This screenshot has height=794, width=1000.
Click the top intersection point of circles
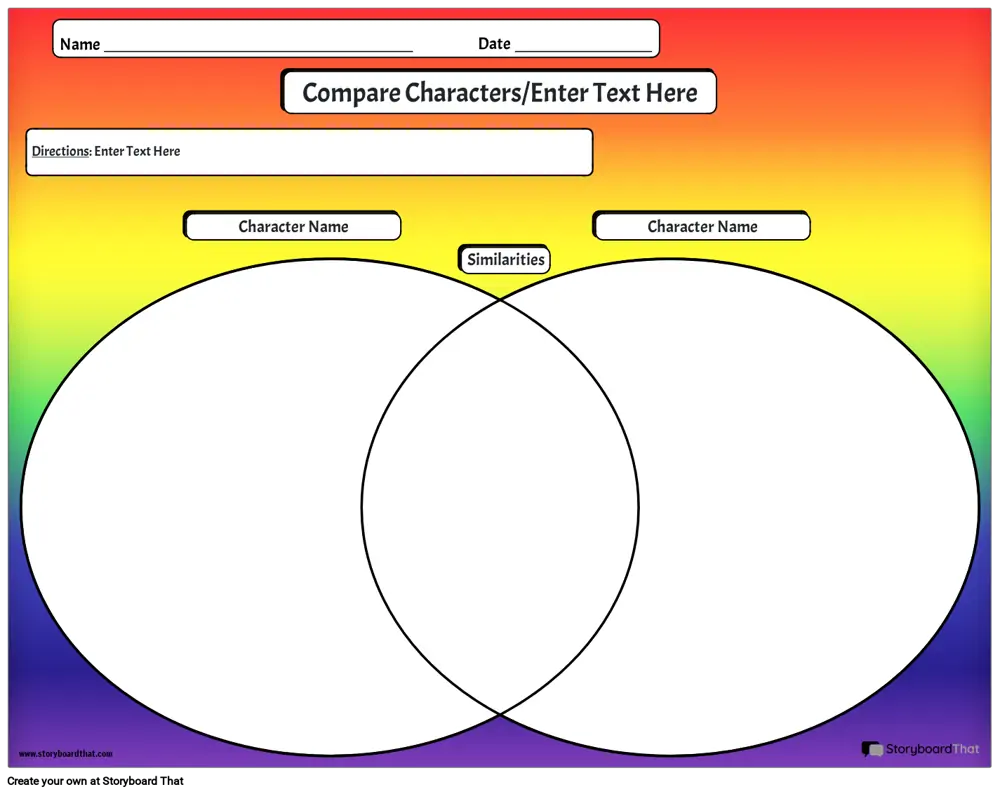(500, 298)
